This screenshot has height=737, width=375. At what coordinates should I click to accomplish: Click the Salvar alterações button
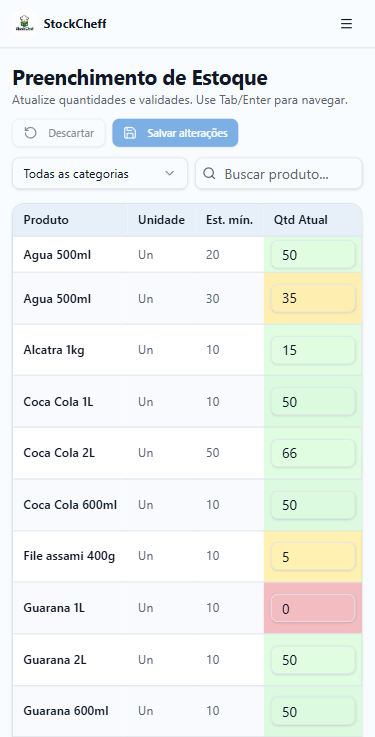point(175,133)
